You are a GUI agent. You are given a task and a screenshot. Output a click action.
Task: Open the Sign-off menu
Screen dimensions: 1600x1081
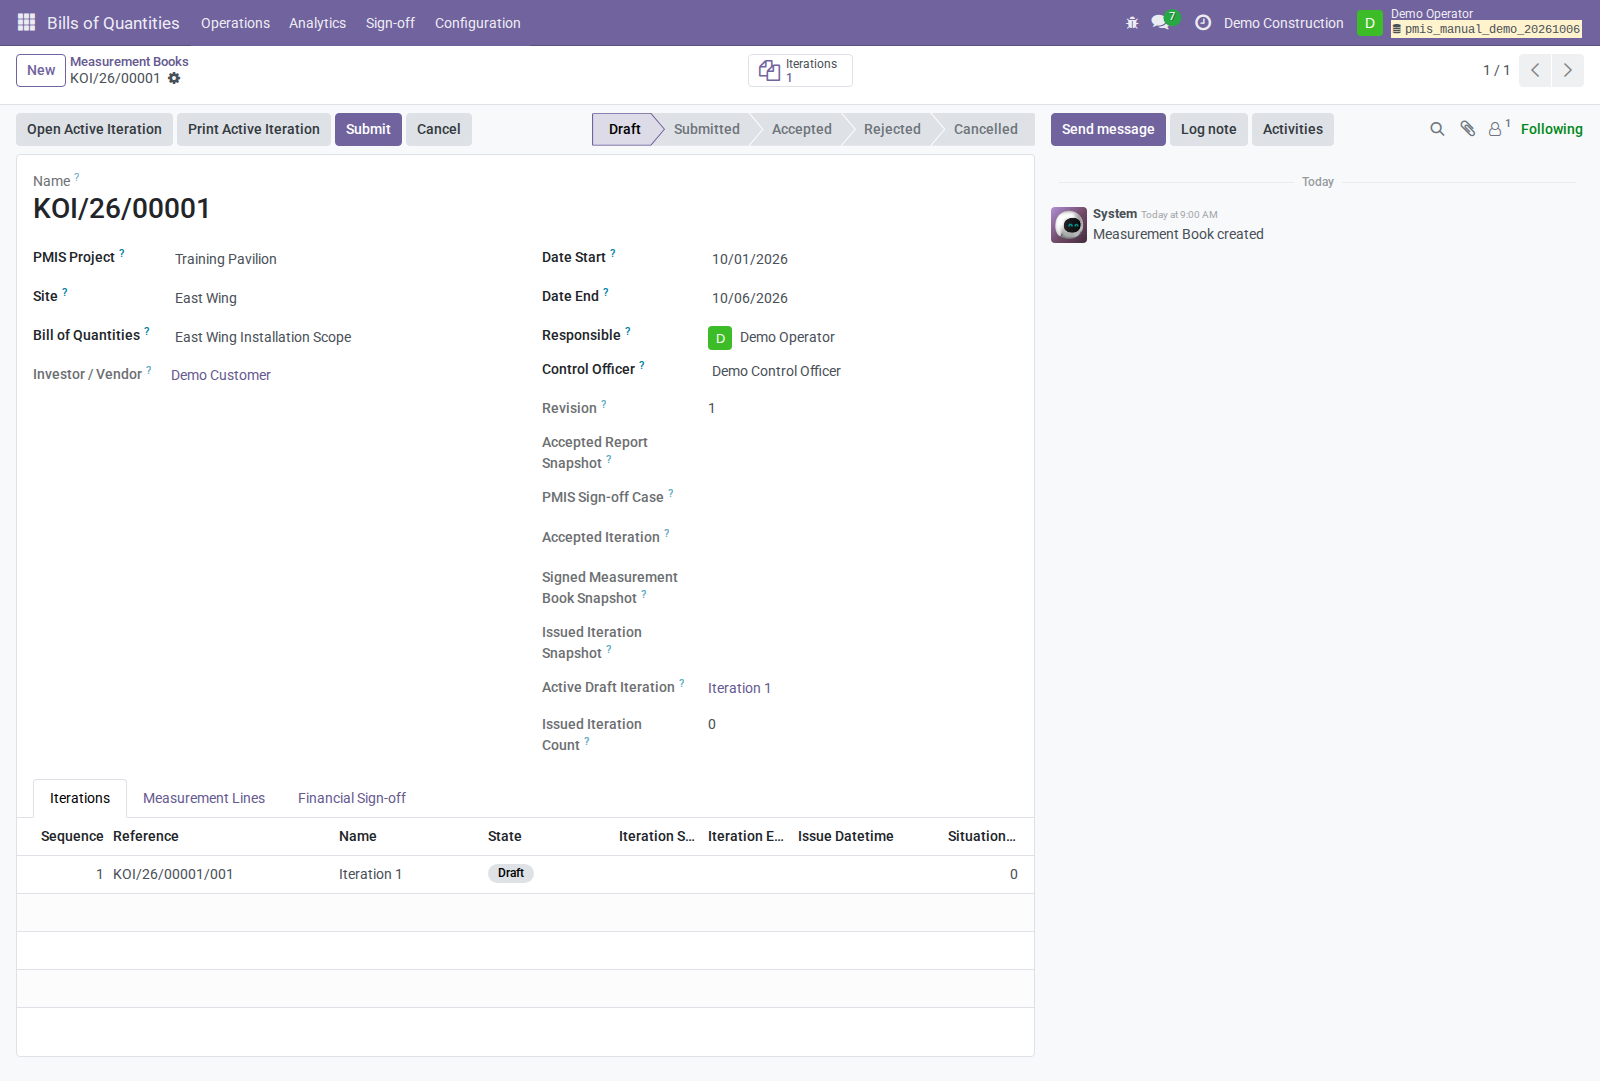(x=390, y=23)
